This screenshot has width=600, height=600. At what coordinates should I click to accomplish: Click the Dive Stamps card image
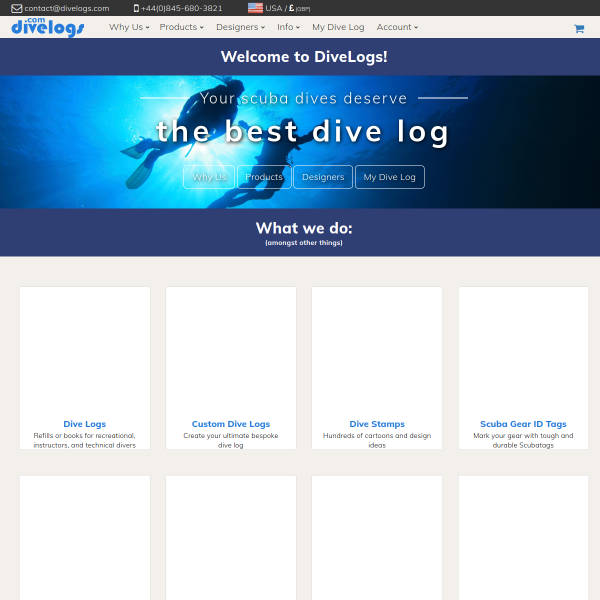click(377, 351)
